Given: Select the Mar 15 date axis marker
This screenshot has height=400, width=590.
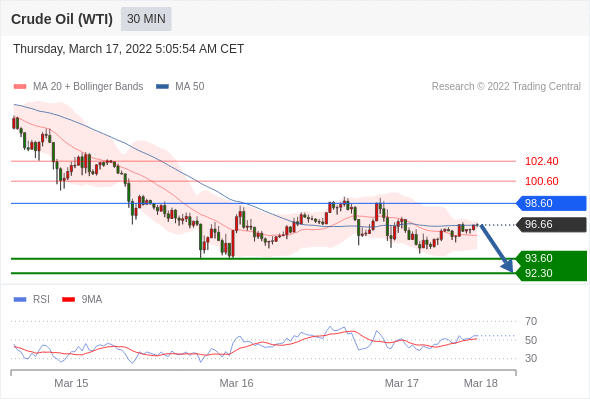Looking at the screenshot, I should point(71,383).
